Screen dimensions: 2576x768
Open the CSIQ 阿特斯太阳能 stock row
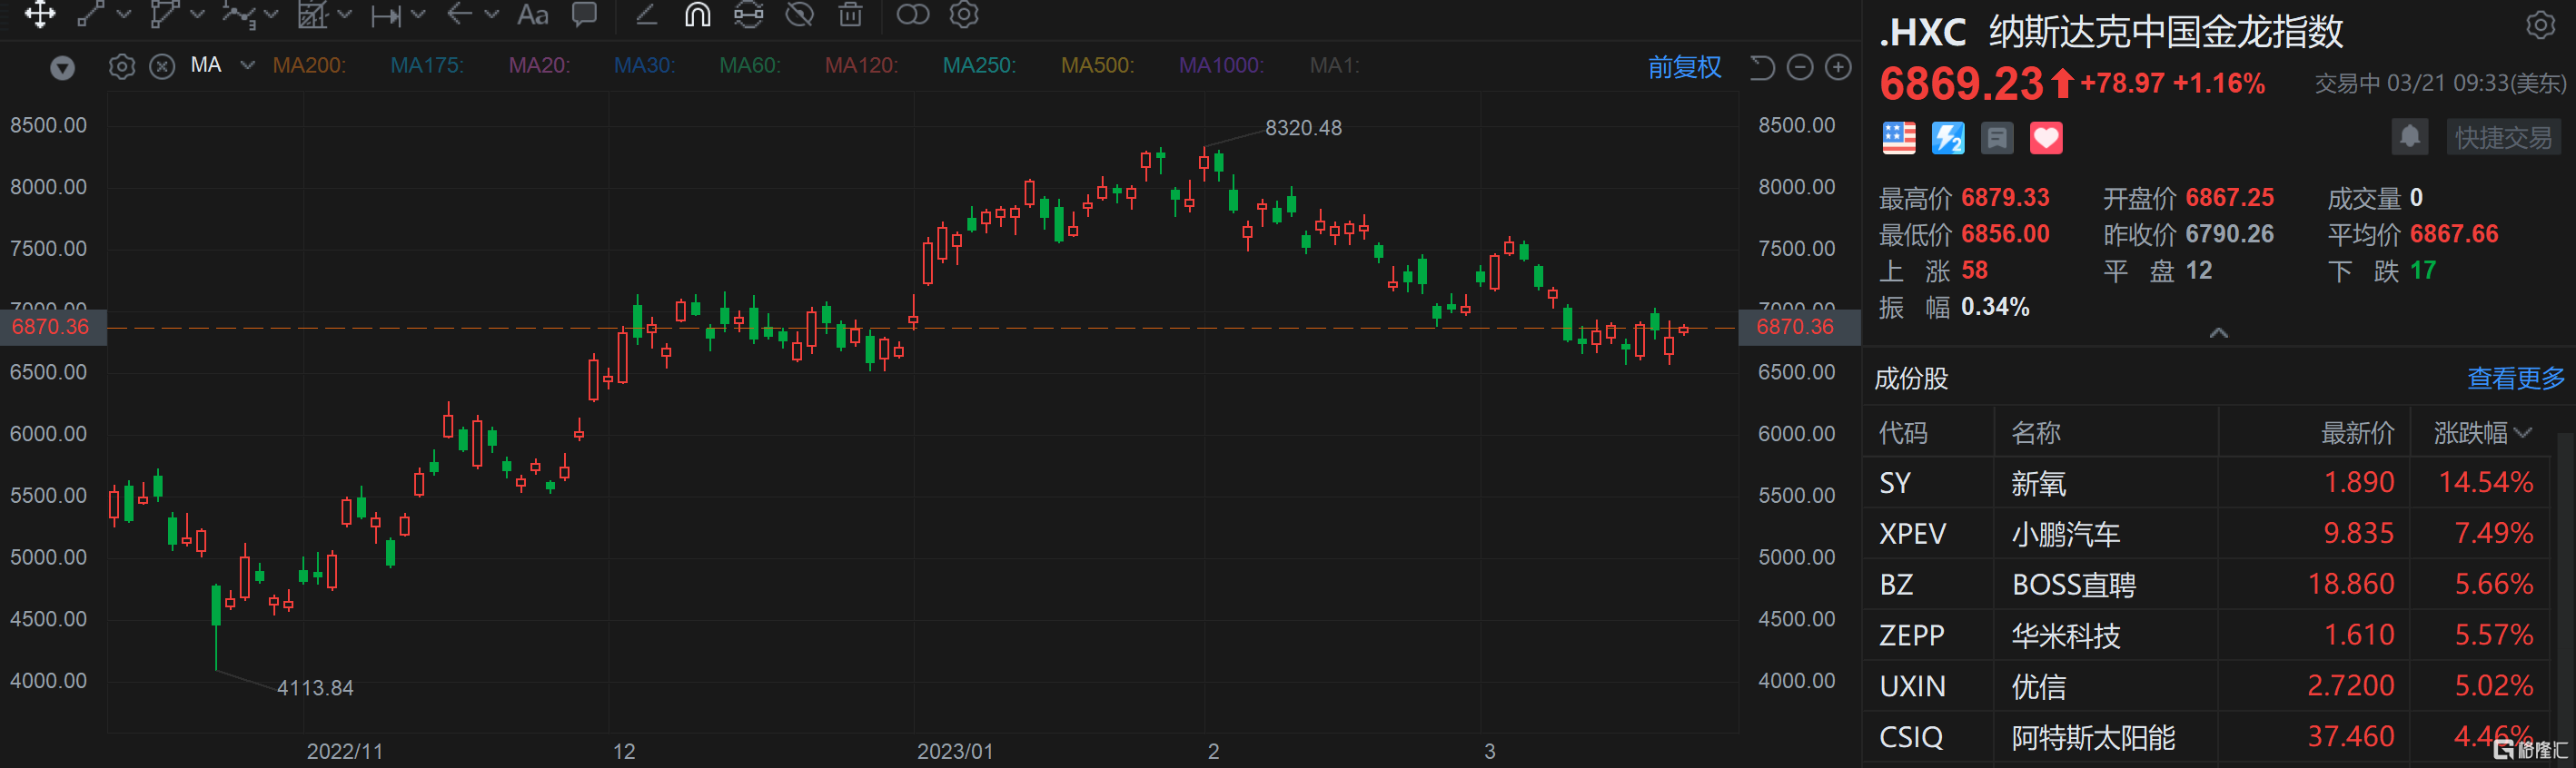[x=2209, y=738]
